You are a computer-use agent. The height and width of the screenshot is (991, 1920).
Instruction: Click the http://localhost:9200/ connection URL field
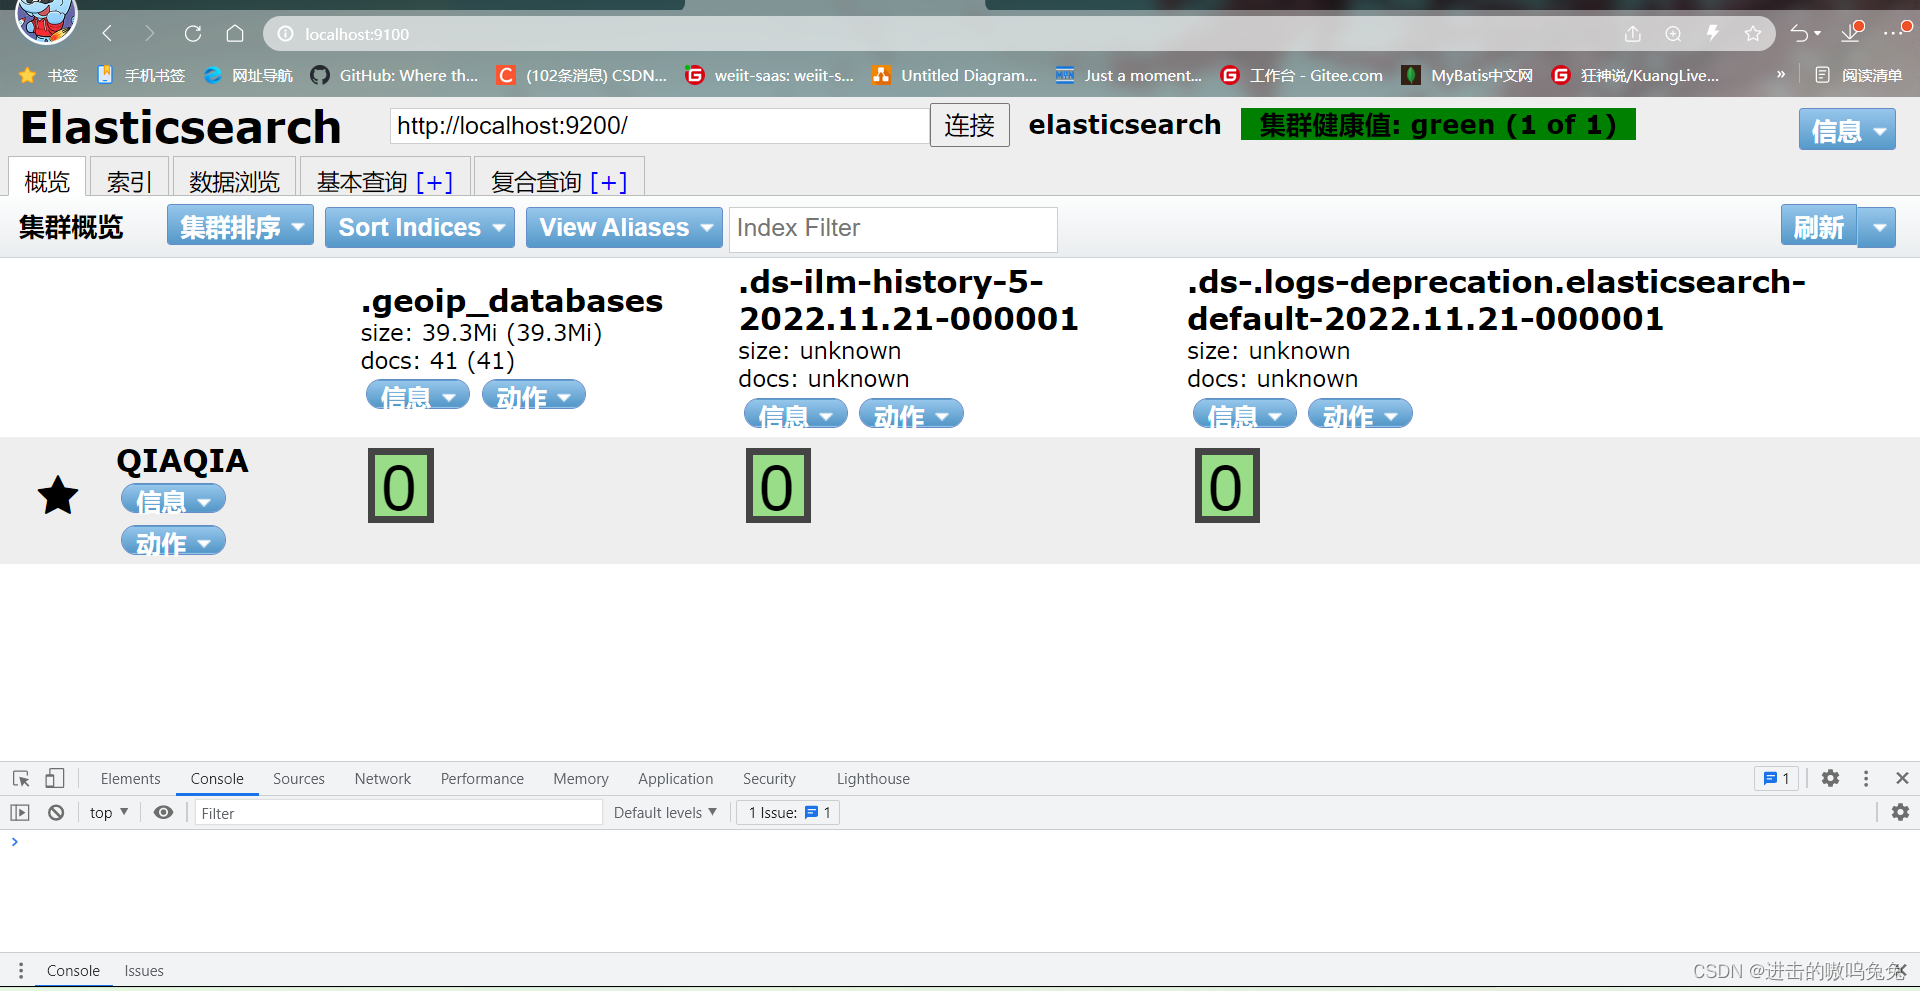tap(659, 125)
